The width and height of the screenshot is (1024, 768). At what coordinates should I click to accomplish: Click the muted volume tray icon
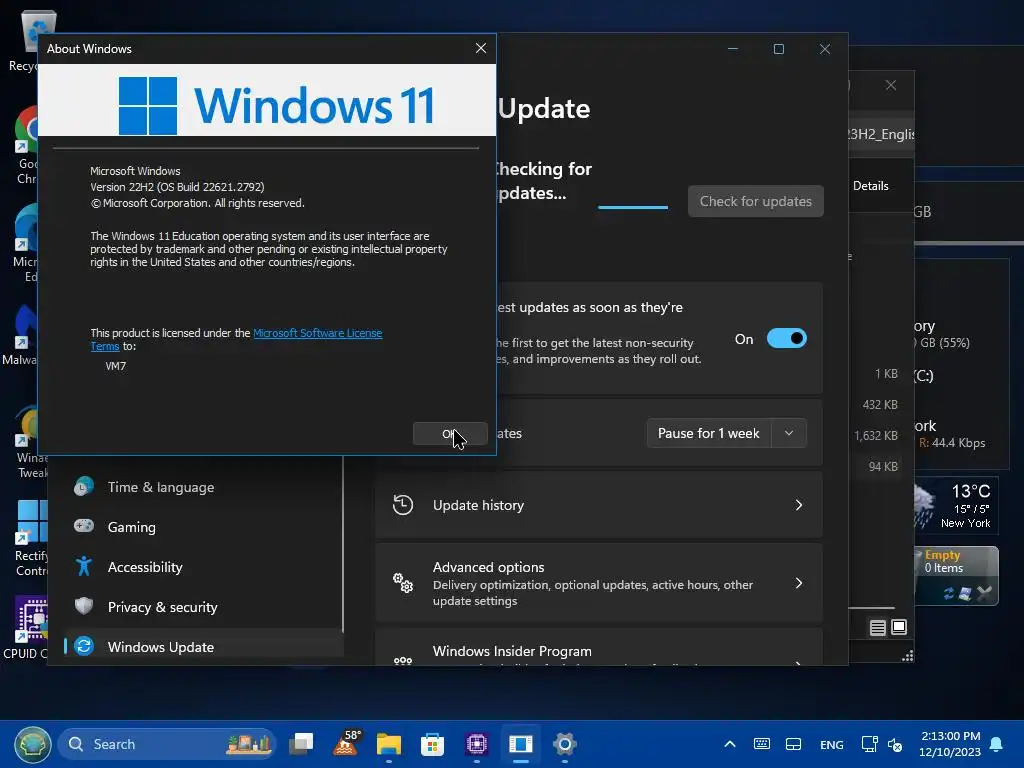click(x=895, y=744)
